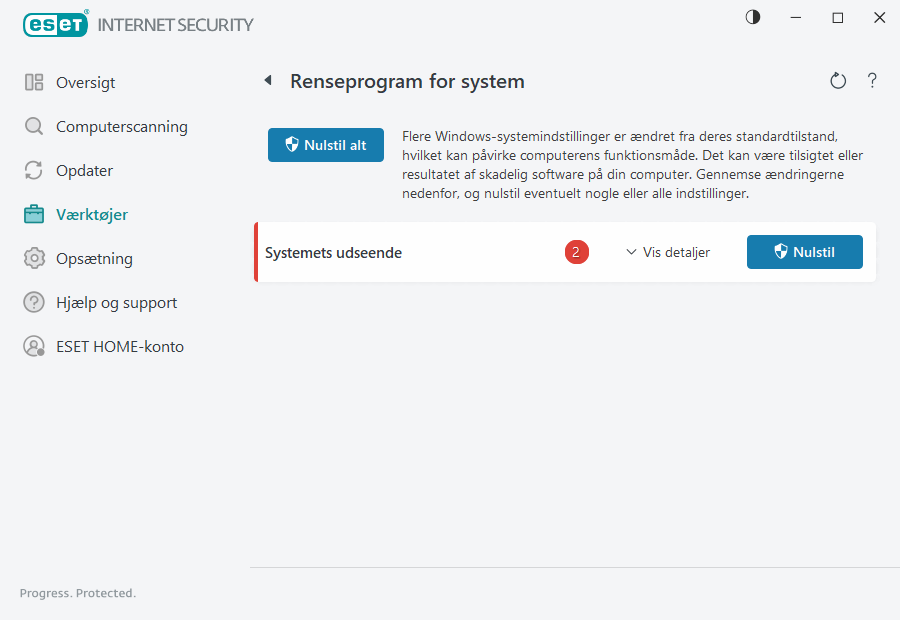Click Nulstil for Systemets udseende
This screenshot has height=620, width=900.
click(x=804, y=252)
